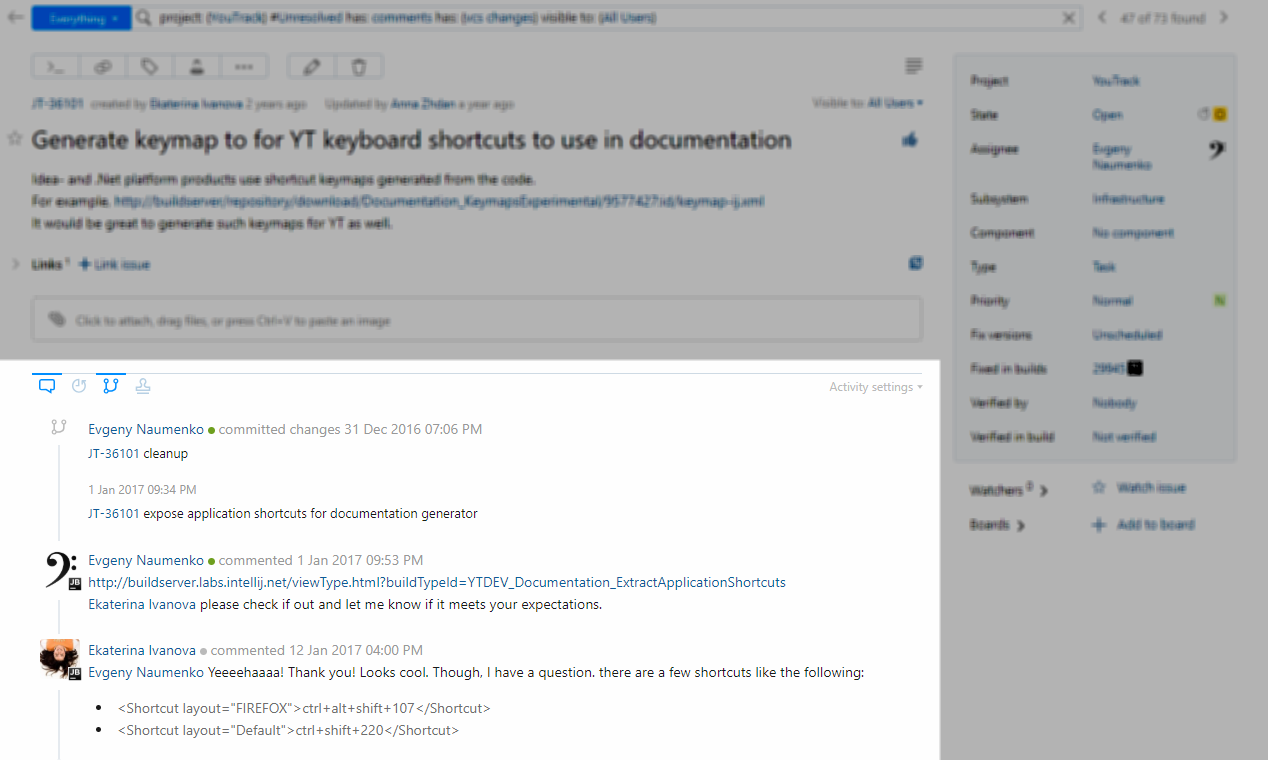Image resolution: width=1268 pixels, height=760 pixels.
Task: Toggle VCS changes in the activity stream
Action: click(111, 386)
